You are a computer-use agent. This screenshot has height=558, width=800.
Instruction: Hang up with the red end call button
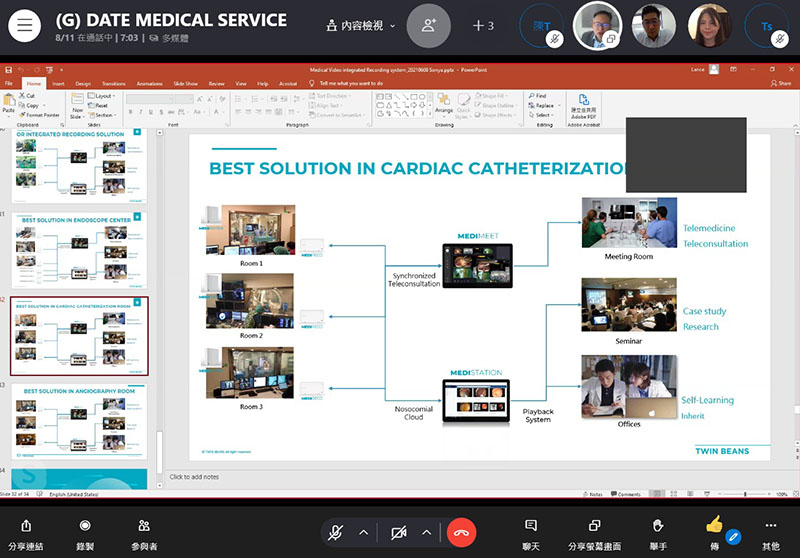[x=461, y=532]
